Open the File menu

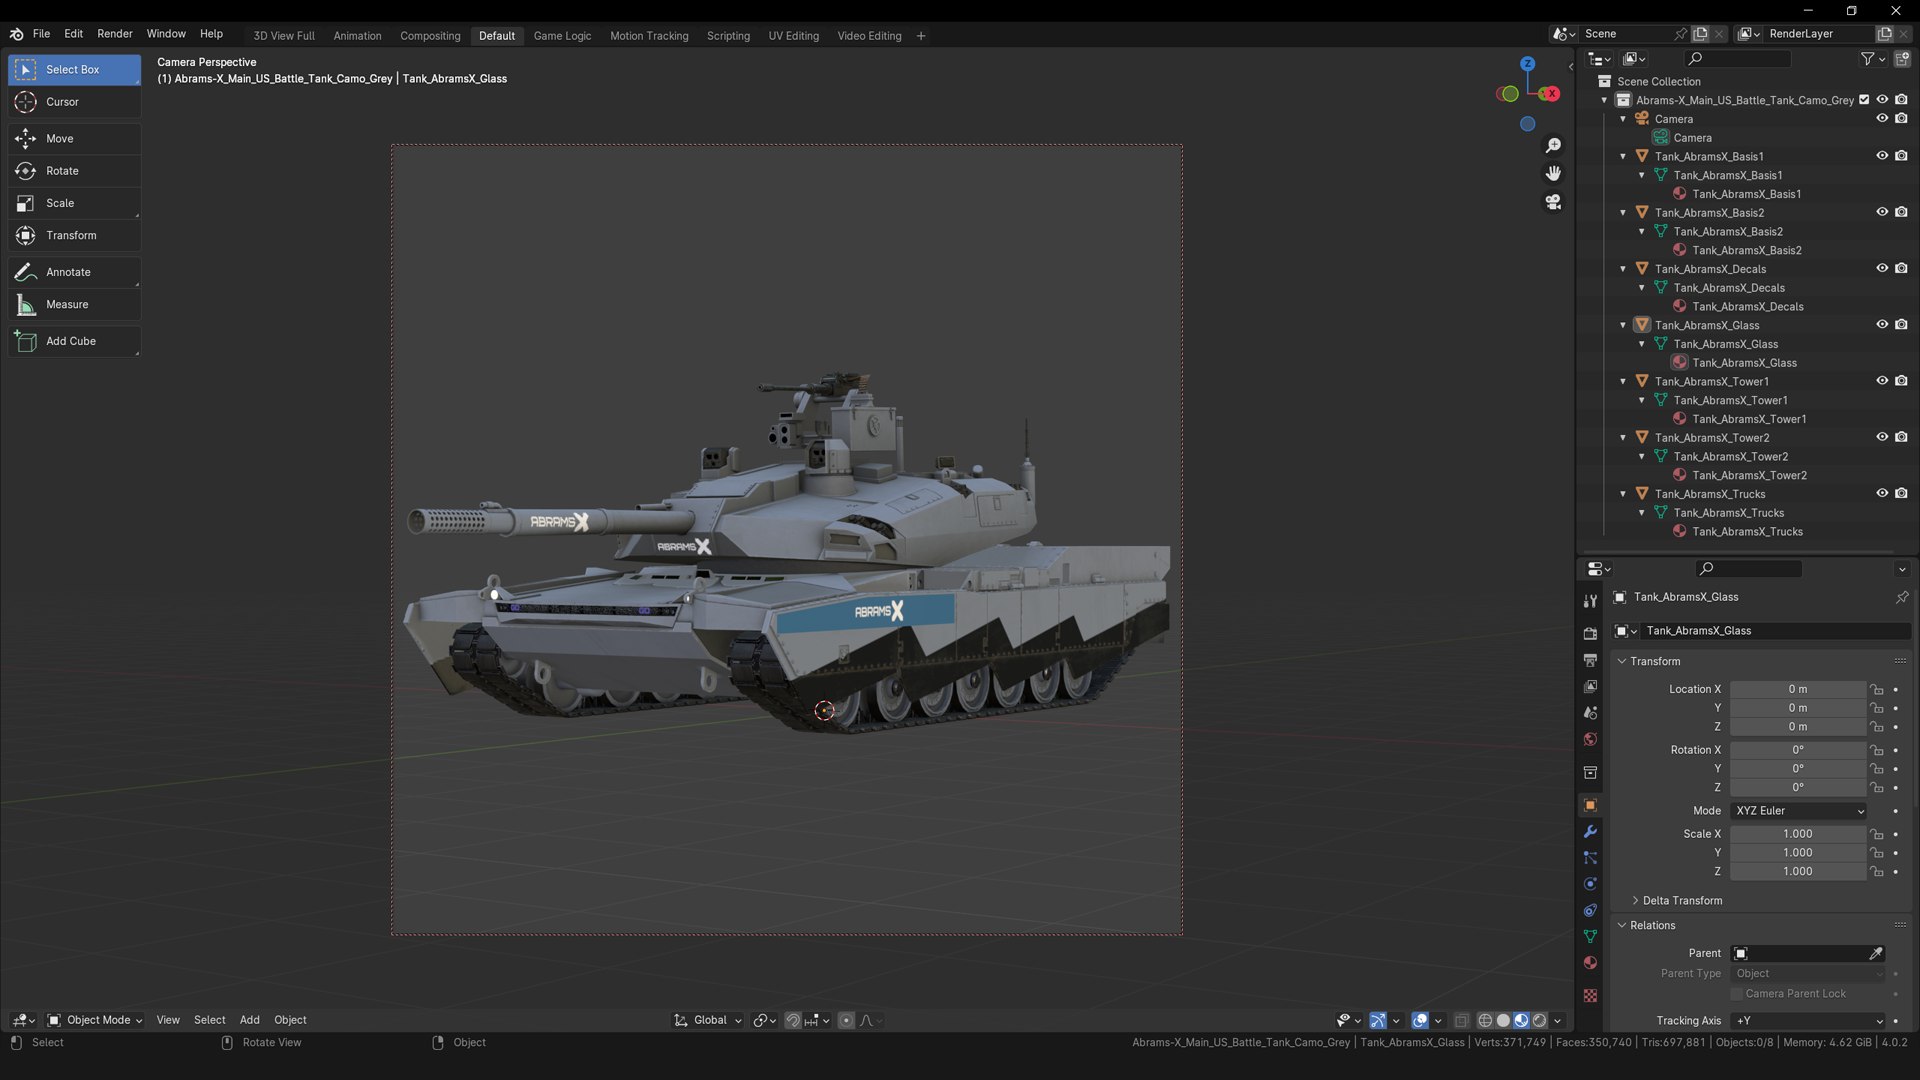[41, 34]
